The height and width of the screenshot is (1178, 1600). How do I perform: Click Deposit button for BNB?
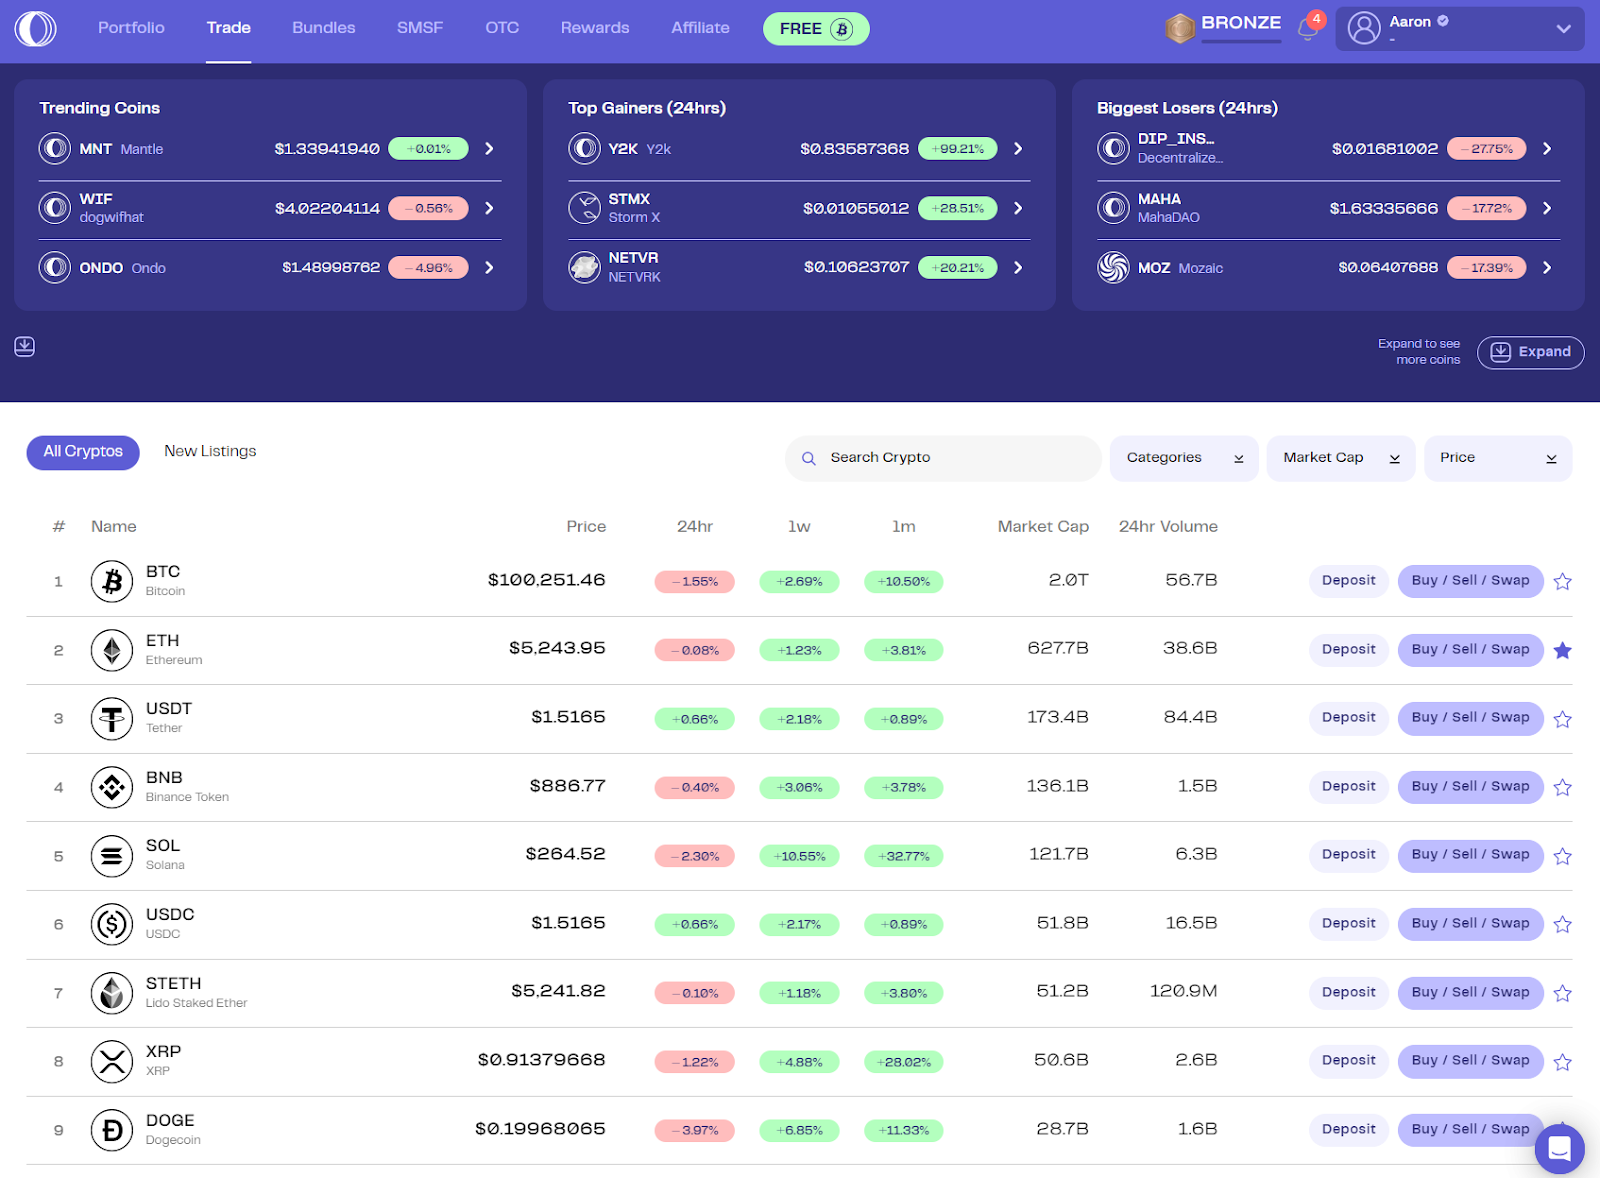[1348, 787]
